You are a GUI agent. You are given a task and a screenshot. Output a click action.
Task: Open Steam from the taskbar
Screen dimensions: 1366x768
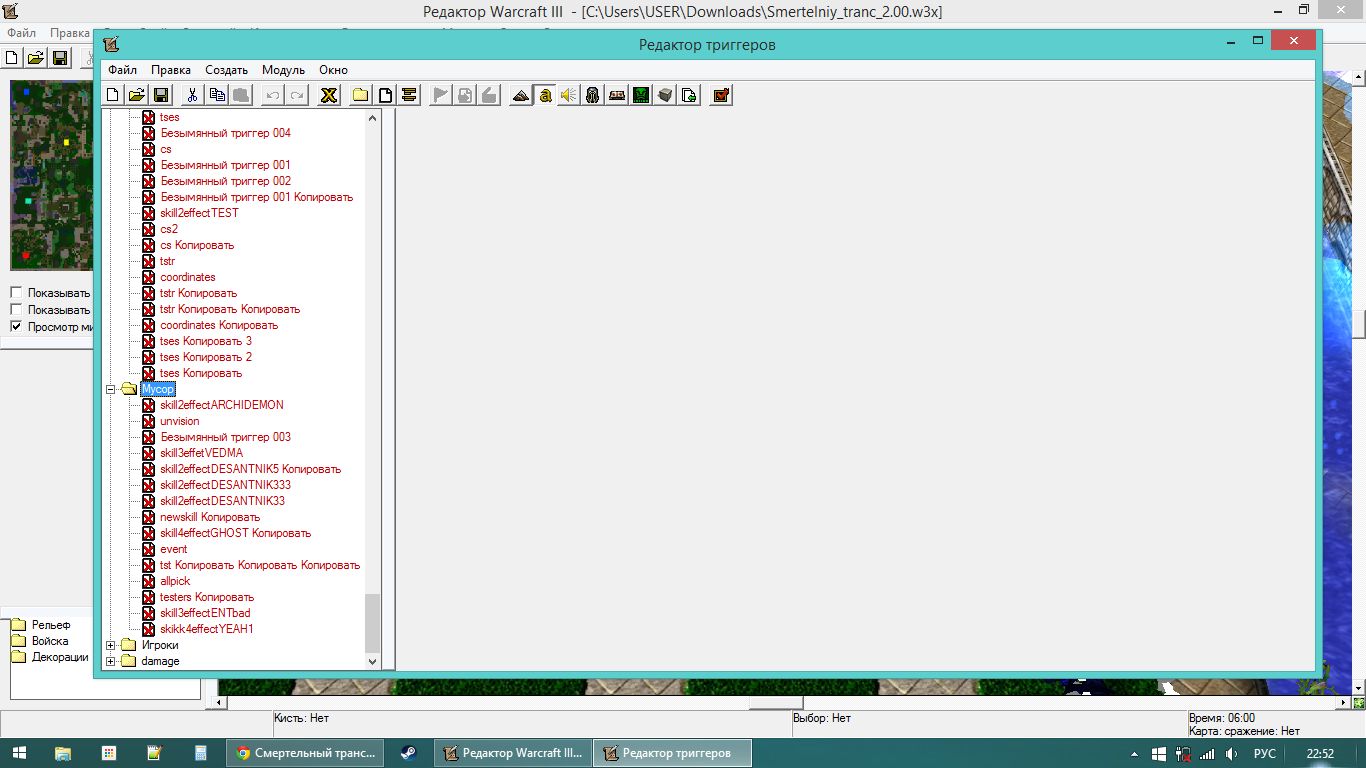(409, 753)
